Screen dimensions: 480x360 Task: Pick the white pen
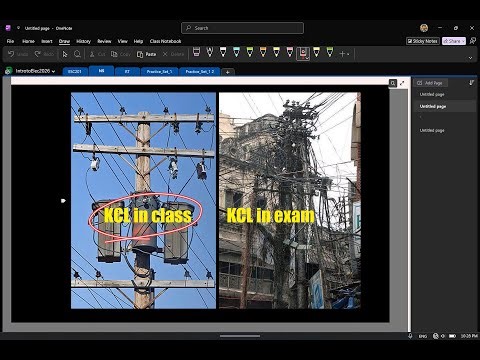tap(223, 52)
